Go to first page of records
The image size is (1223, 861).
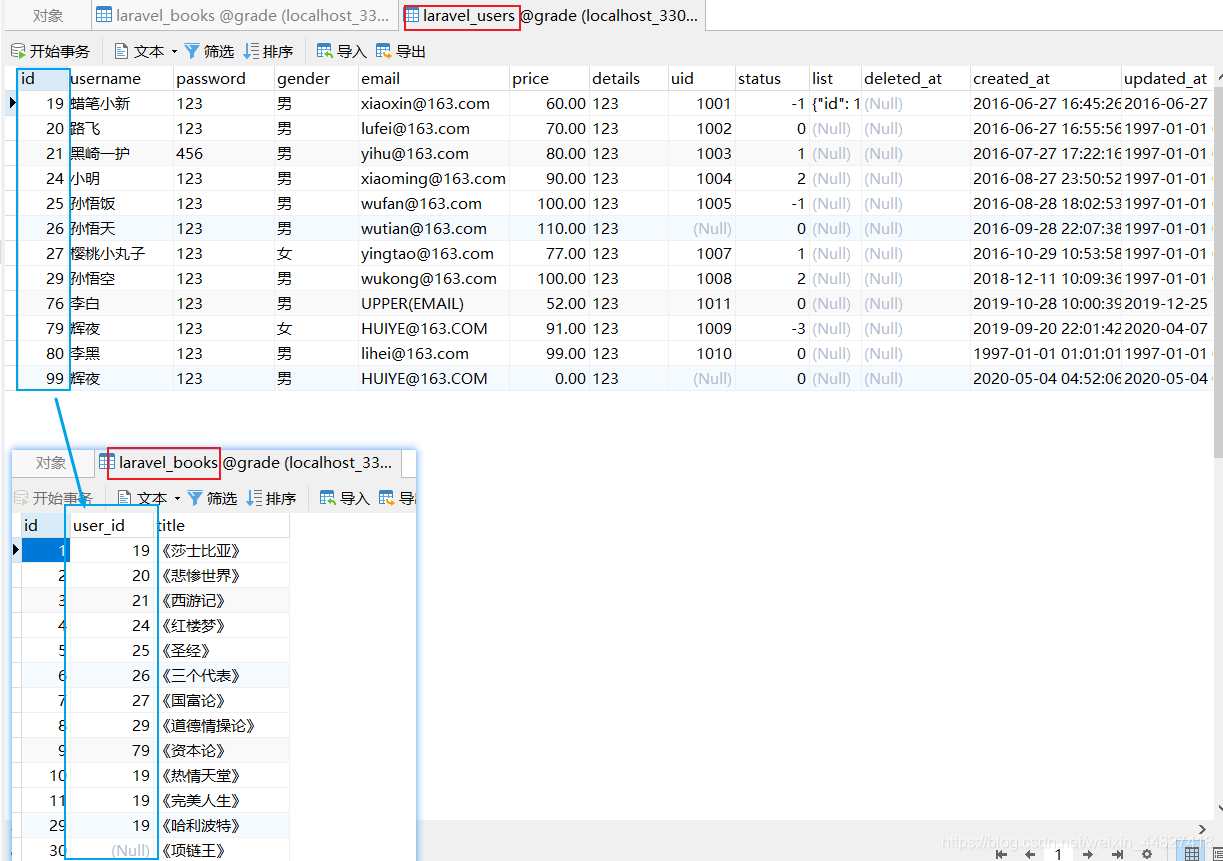pyautogui.click(x=1001, y=853)
